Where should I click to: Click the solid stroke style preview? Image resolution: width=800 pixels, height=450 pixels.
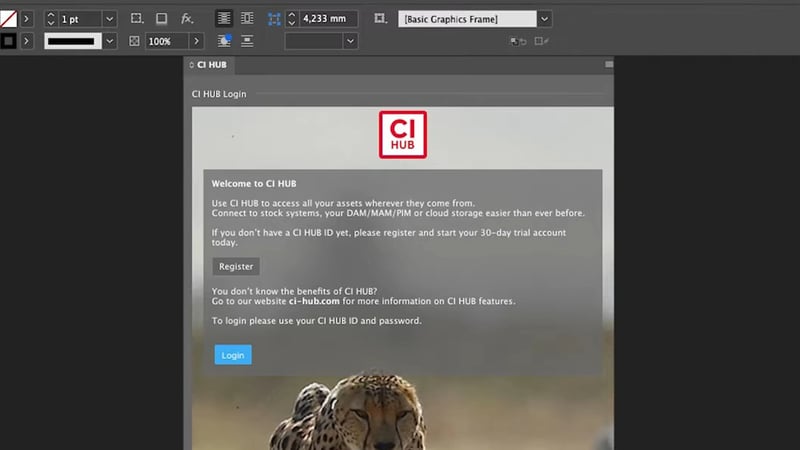tap(72, 41)
